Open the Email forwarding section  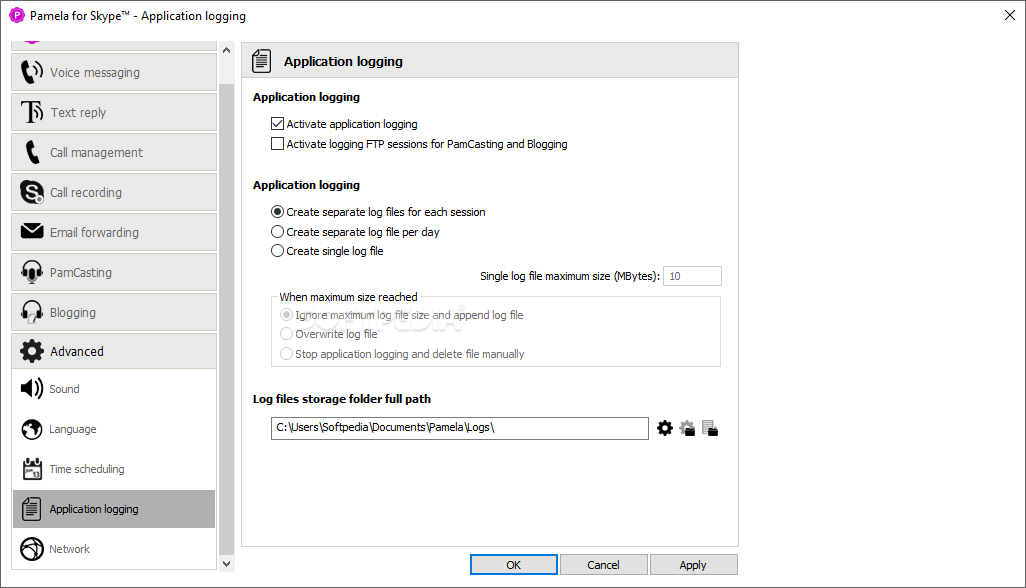point(114,232)
